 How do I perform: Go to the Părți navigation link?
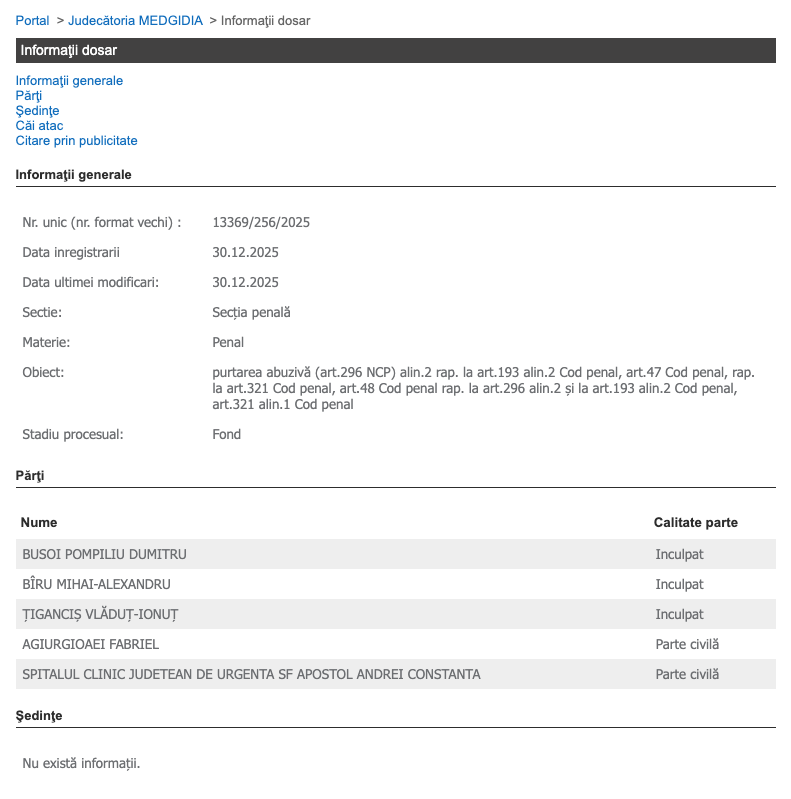pos(29,96)
